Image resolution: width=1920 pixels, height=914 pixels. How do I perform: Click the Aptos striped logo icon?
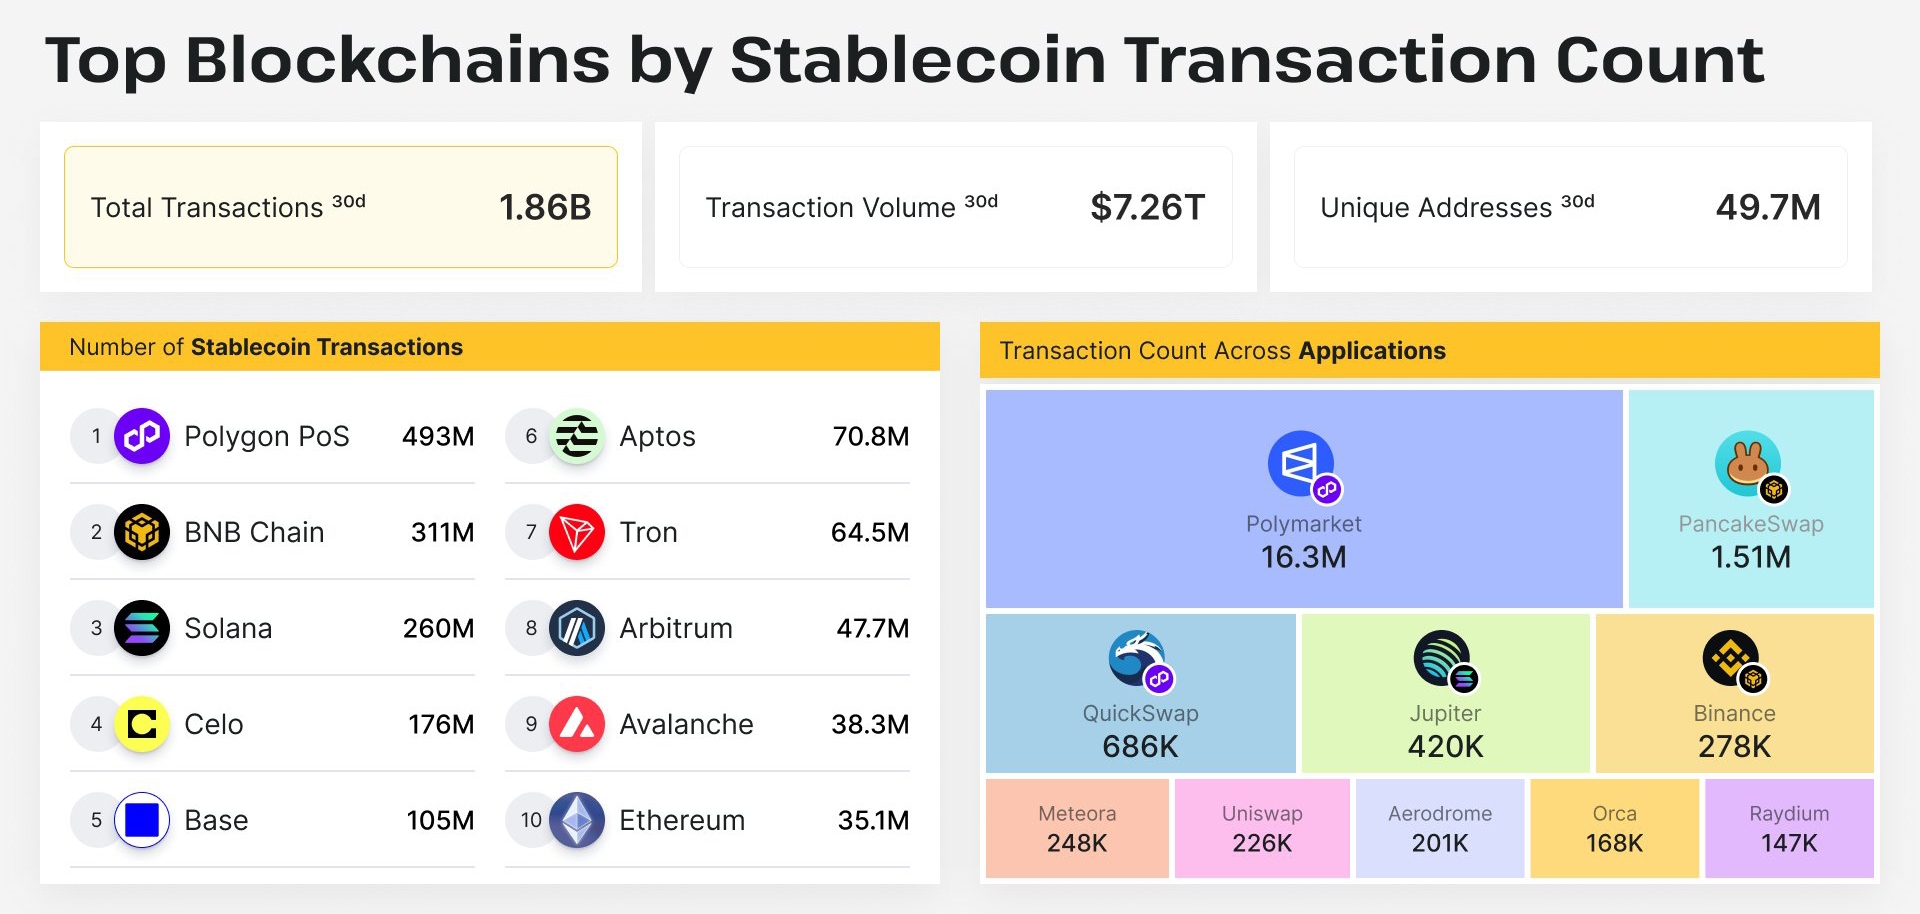577,436
